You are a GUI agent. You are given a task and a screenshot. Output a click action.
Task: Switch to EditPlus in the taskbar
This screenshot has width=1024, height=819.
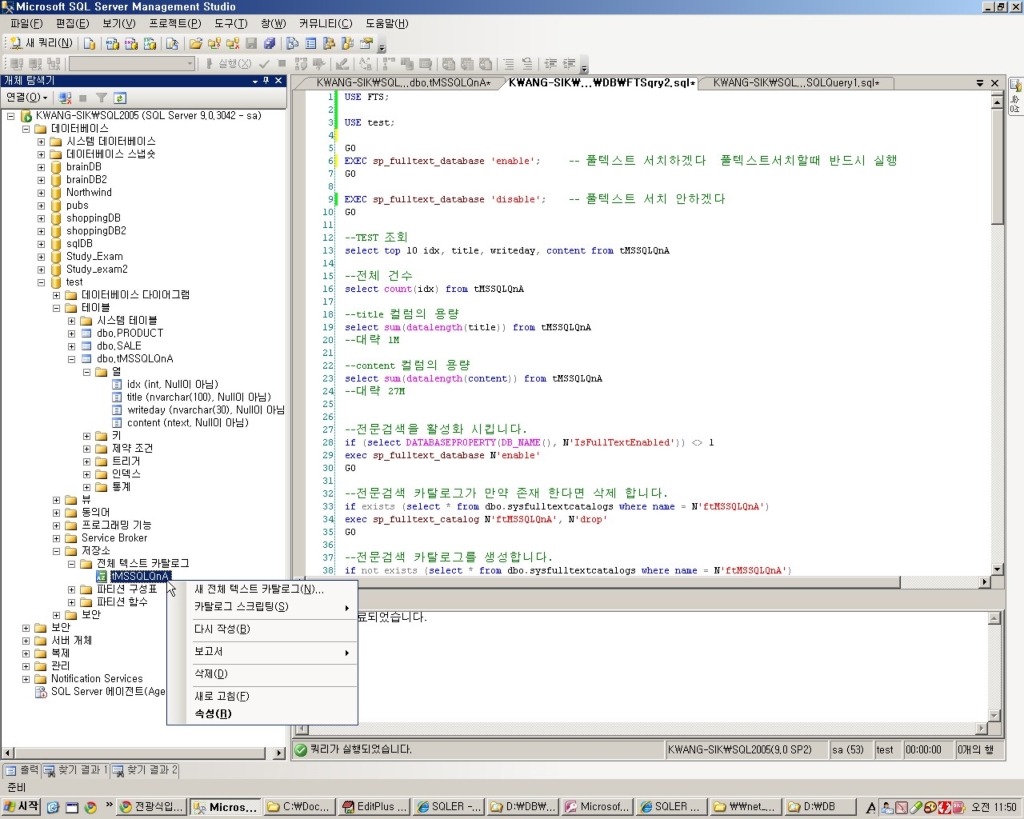click(374, 807)
